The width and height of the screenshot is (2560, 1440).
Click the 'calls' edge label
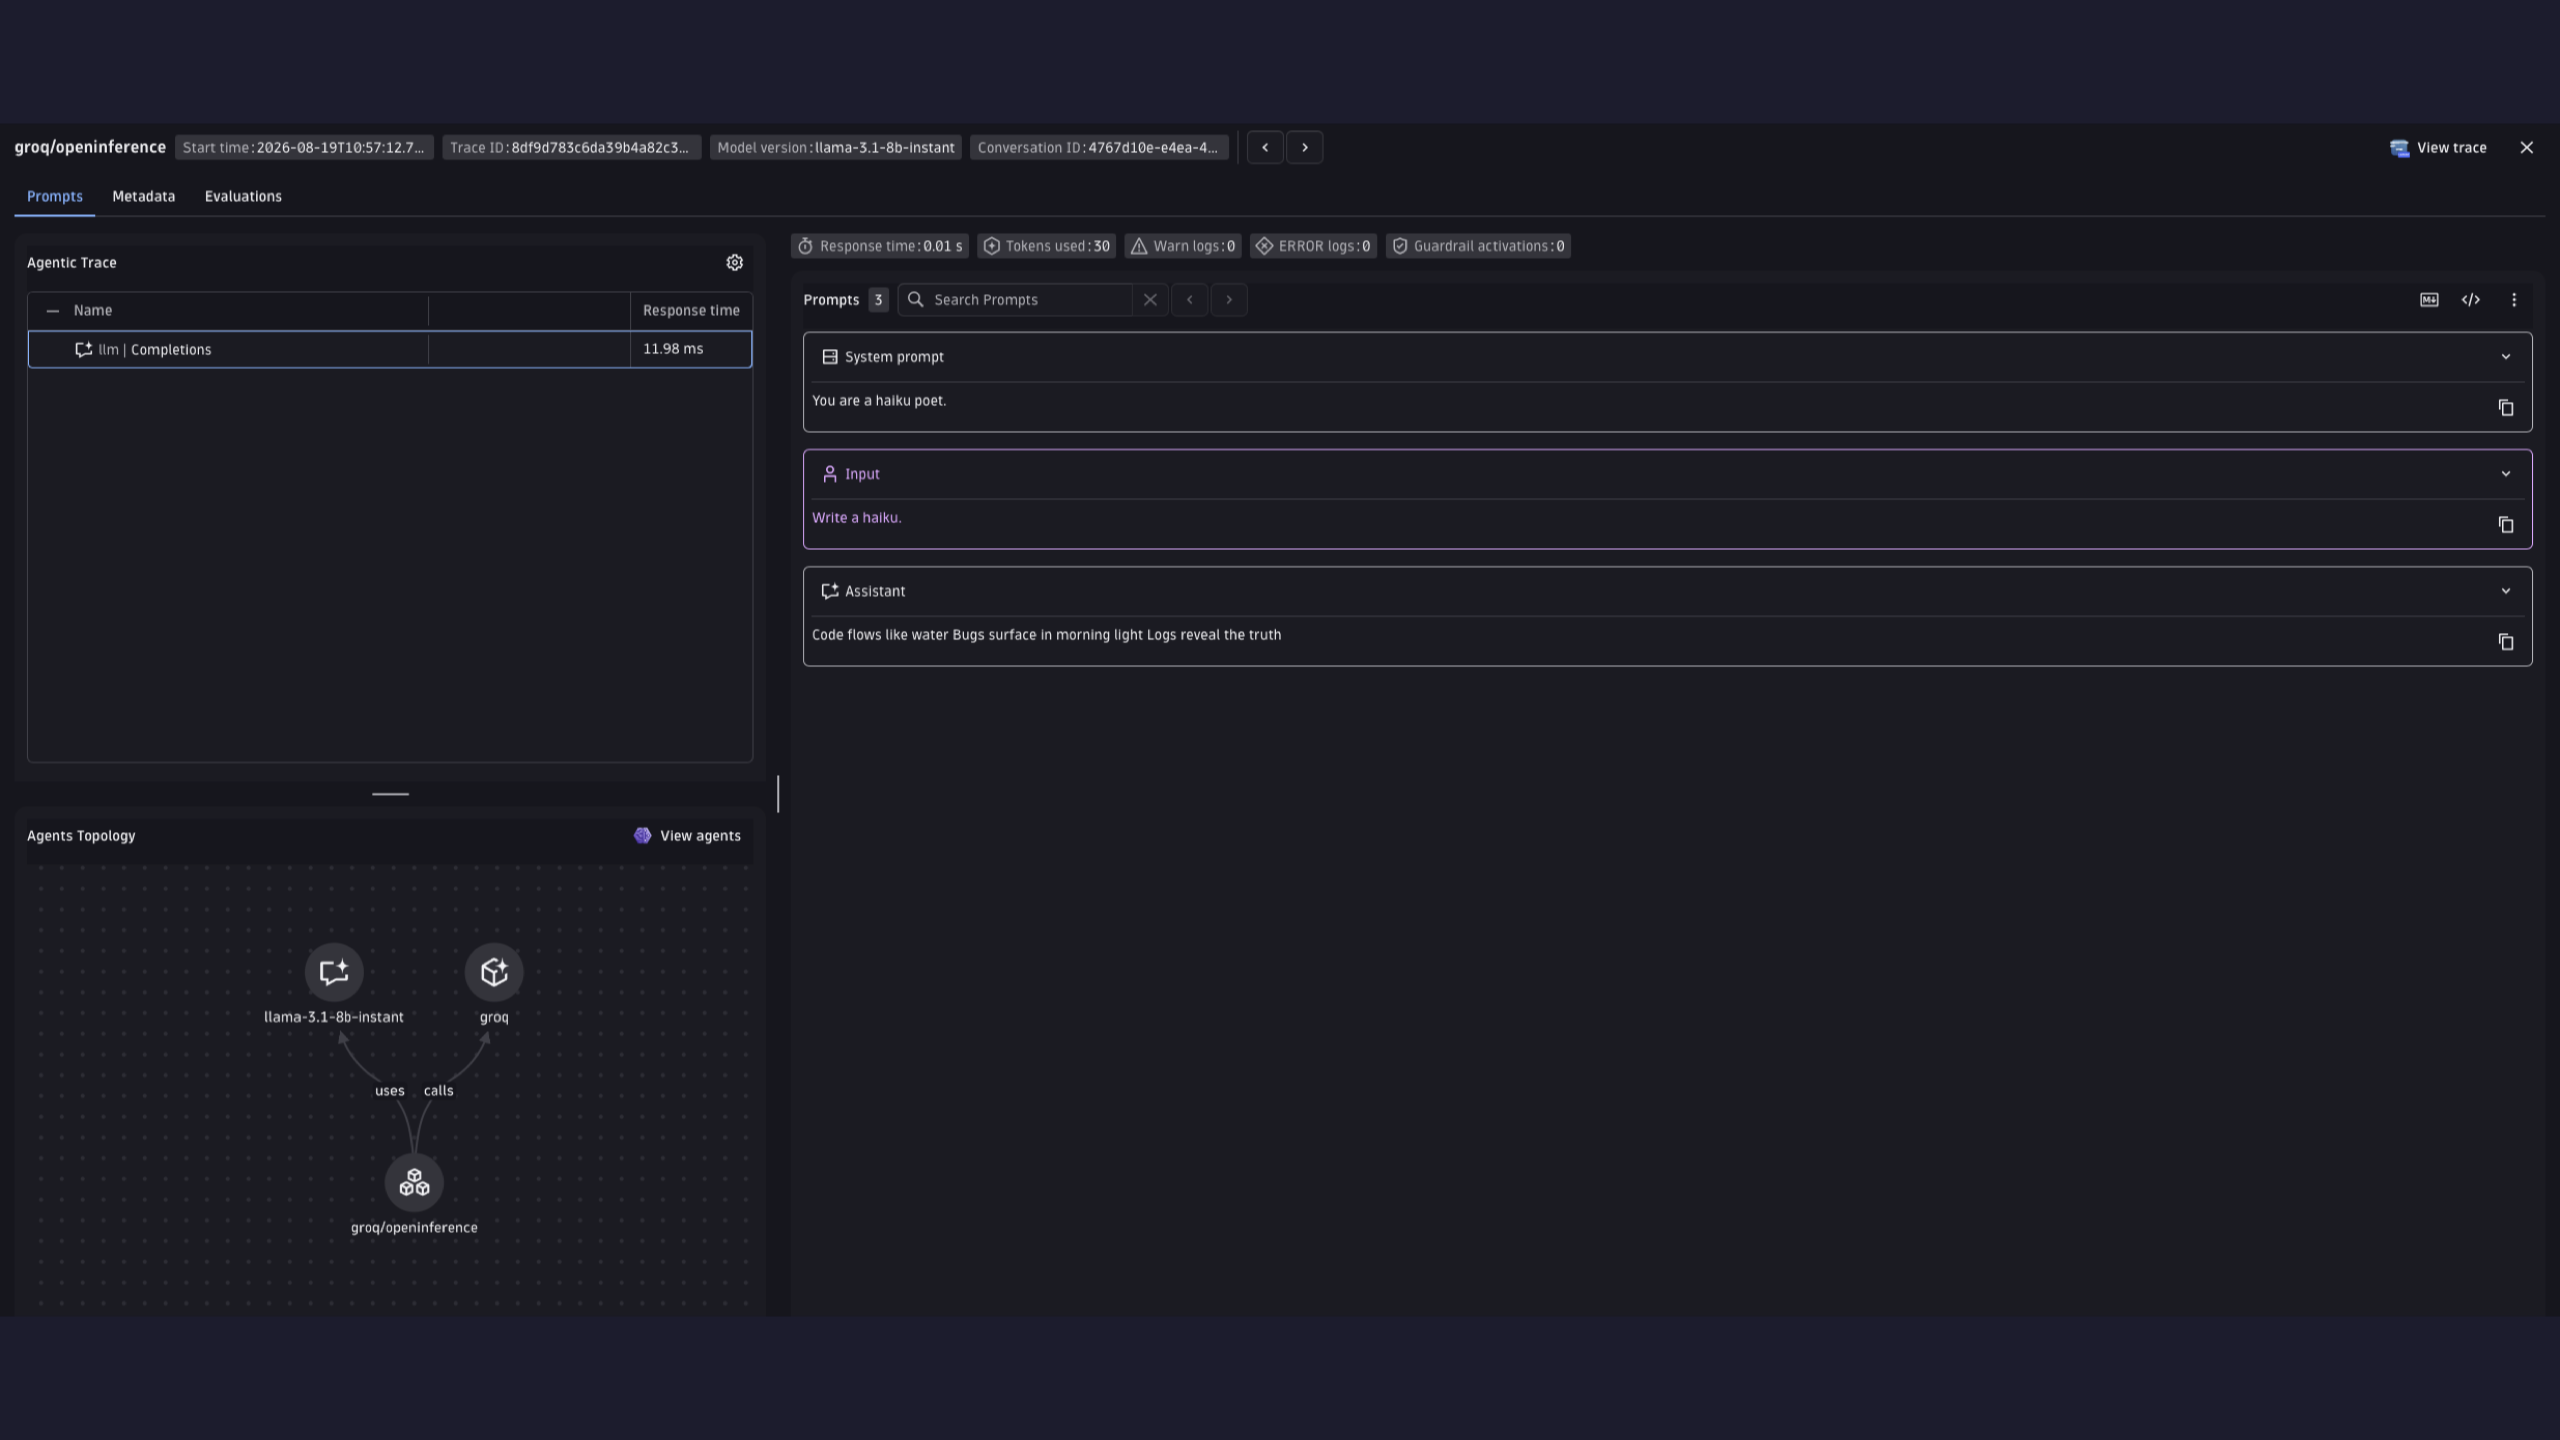point(439,1091)
